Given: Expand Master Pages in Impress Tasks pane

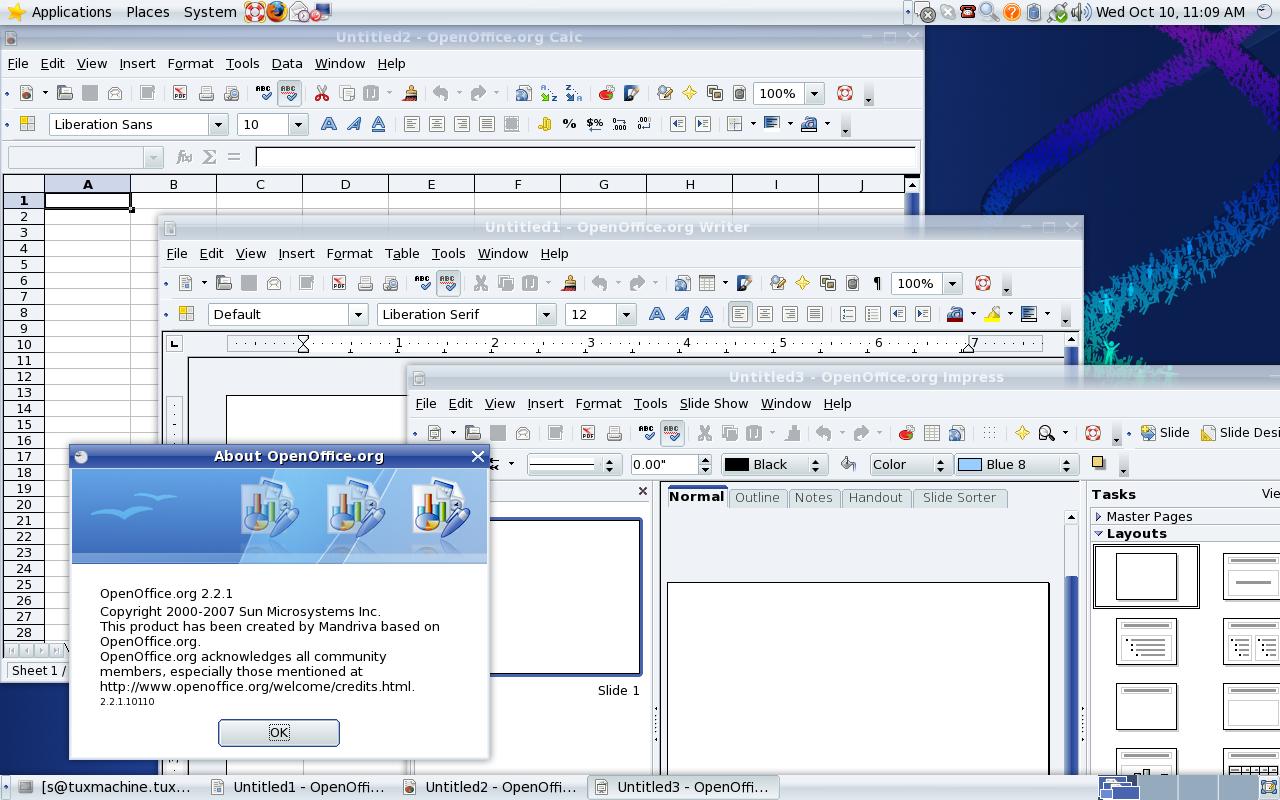Looking at the screenshot, I should (1099, 516).
